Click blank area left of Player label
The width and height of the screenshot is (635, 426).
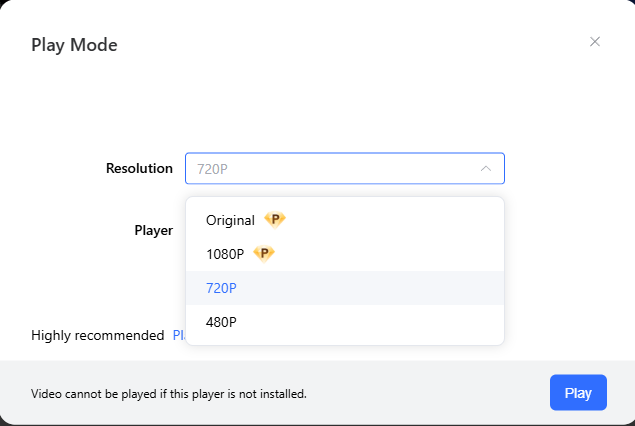pyautogui.click(x=70, y=230)
